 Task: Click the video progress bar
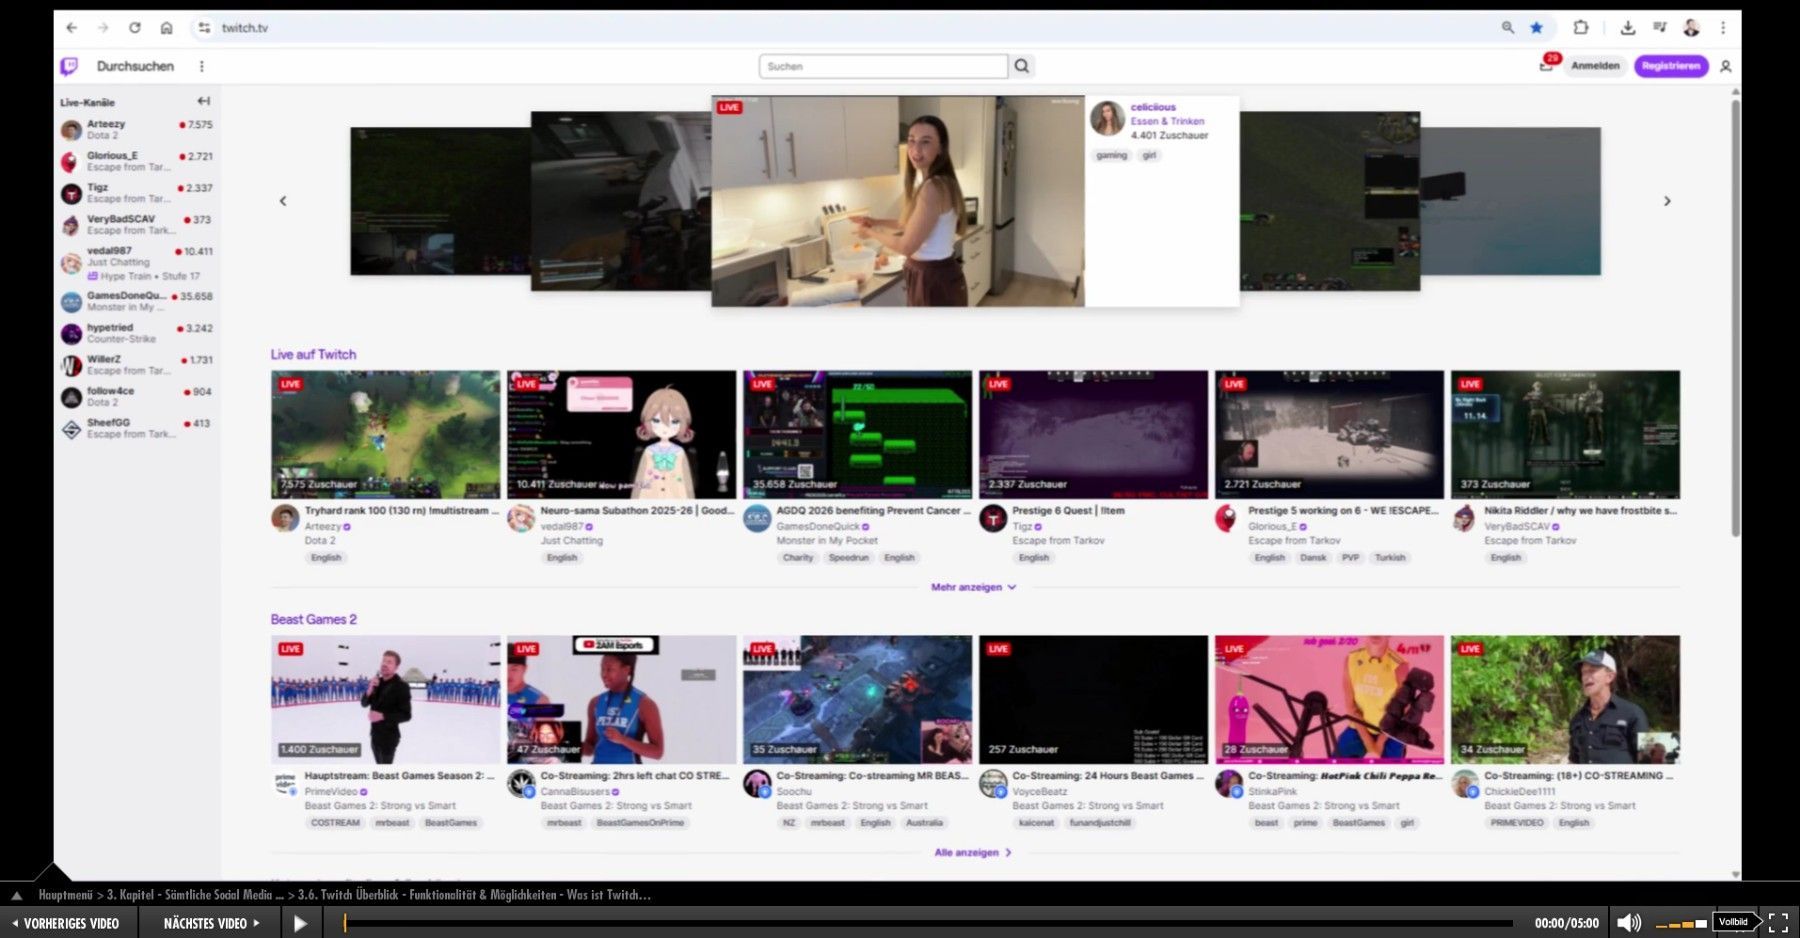click(930, 923)
